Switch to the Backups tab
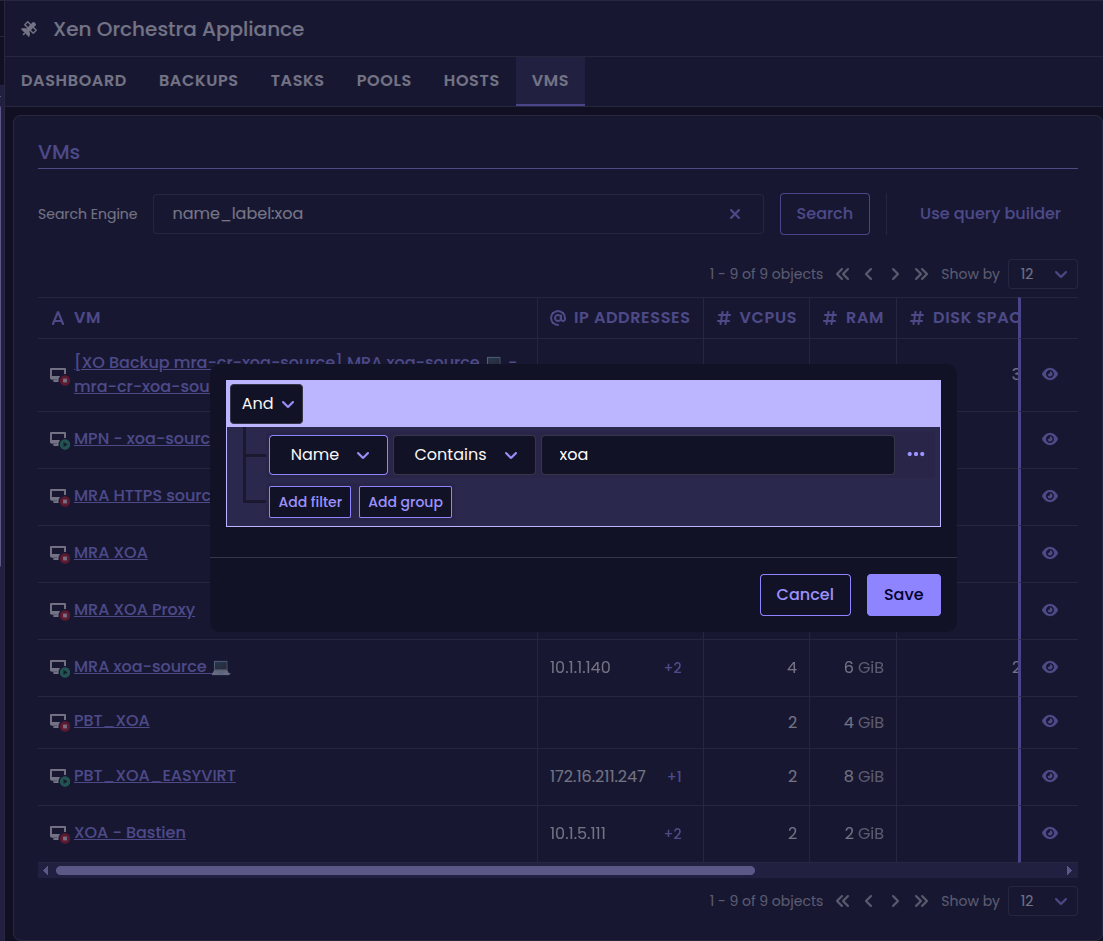Screen dimensions: 1103x941 coord(198,81)
